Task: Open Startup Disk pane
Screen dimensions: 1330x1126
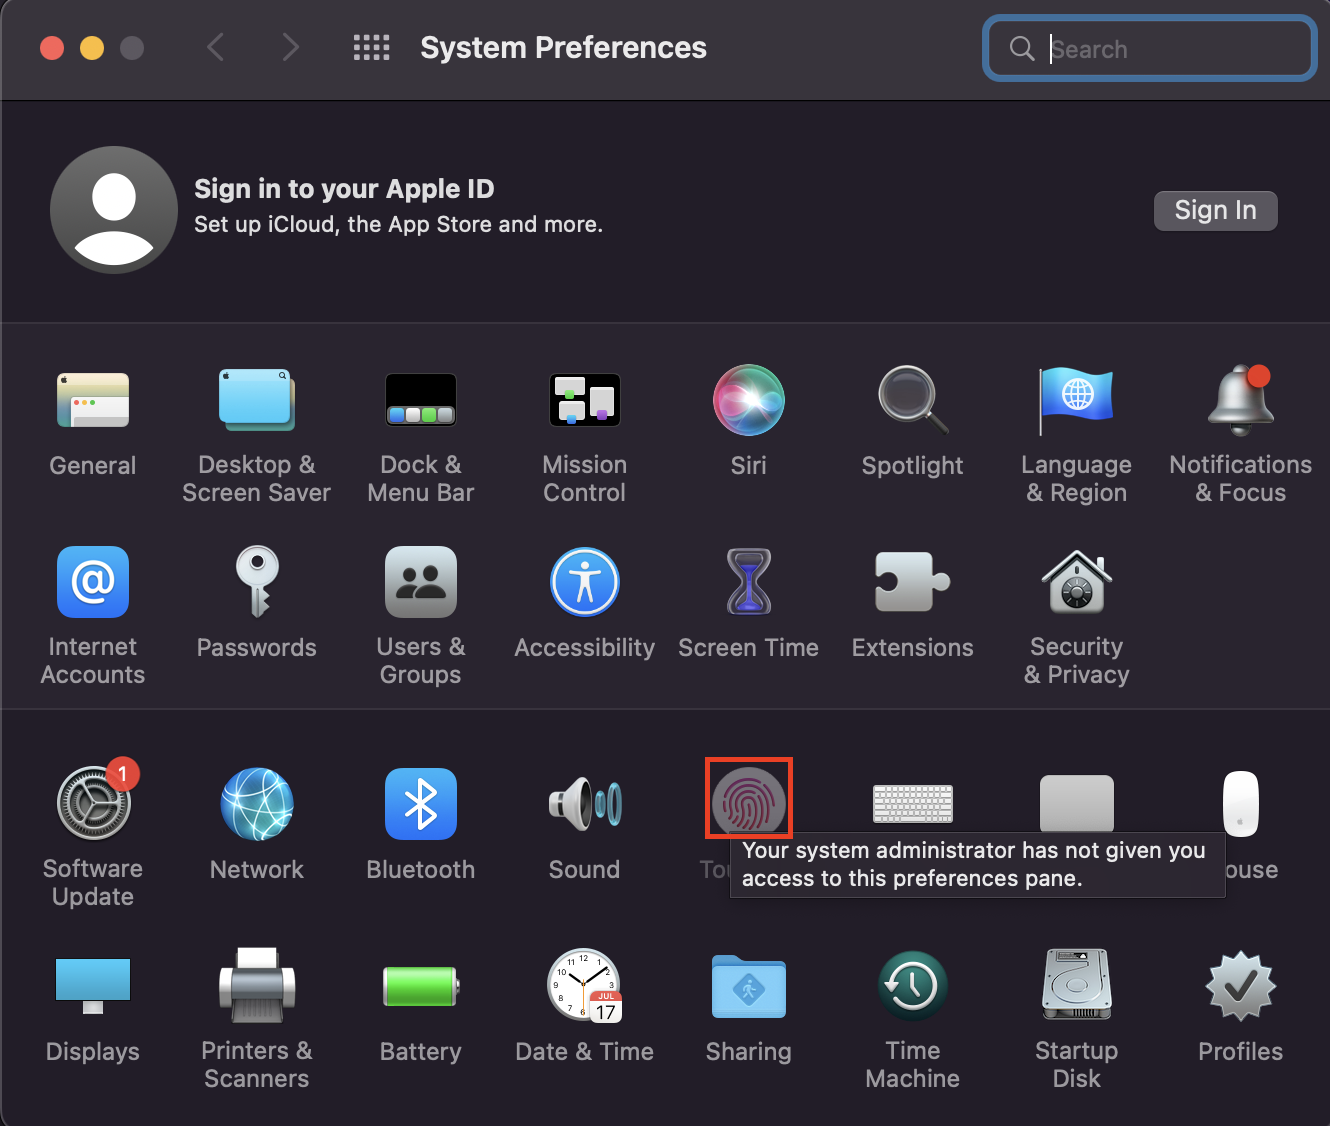Action: point(1077,986)
